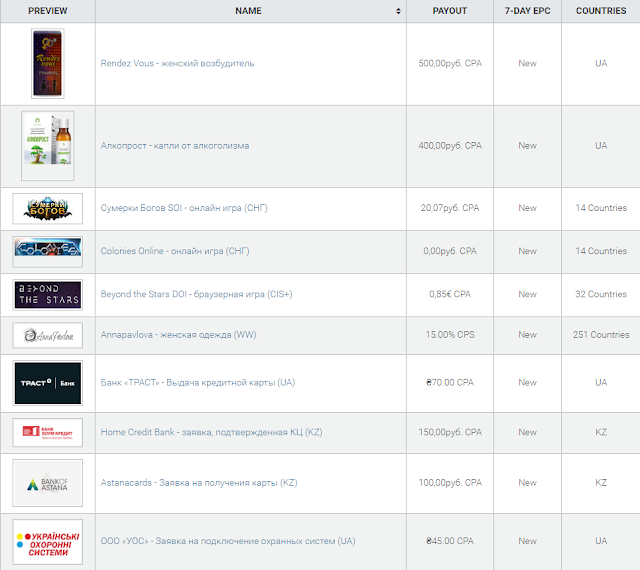The width and height of the screenshot is (640, 570).
Task: Click New EPC in Beyond the Stars row
Action: [527, 294]
